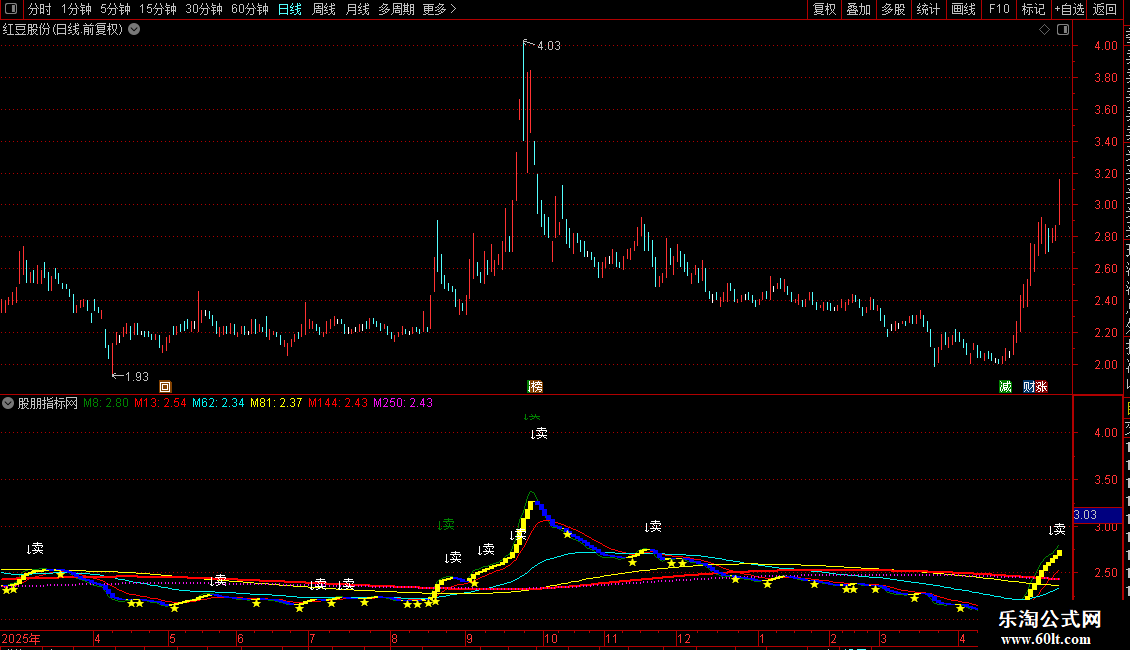
Task: Expand the 更多 periods menu
Action: (x=439, y=9)
